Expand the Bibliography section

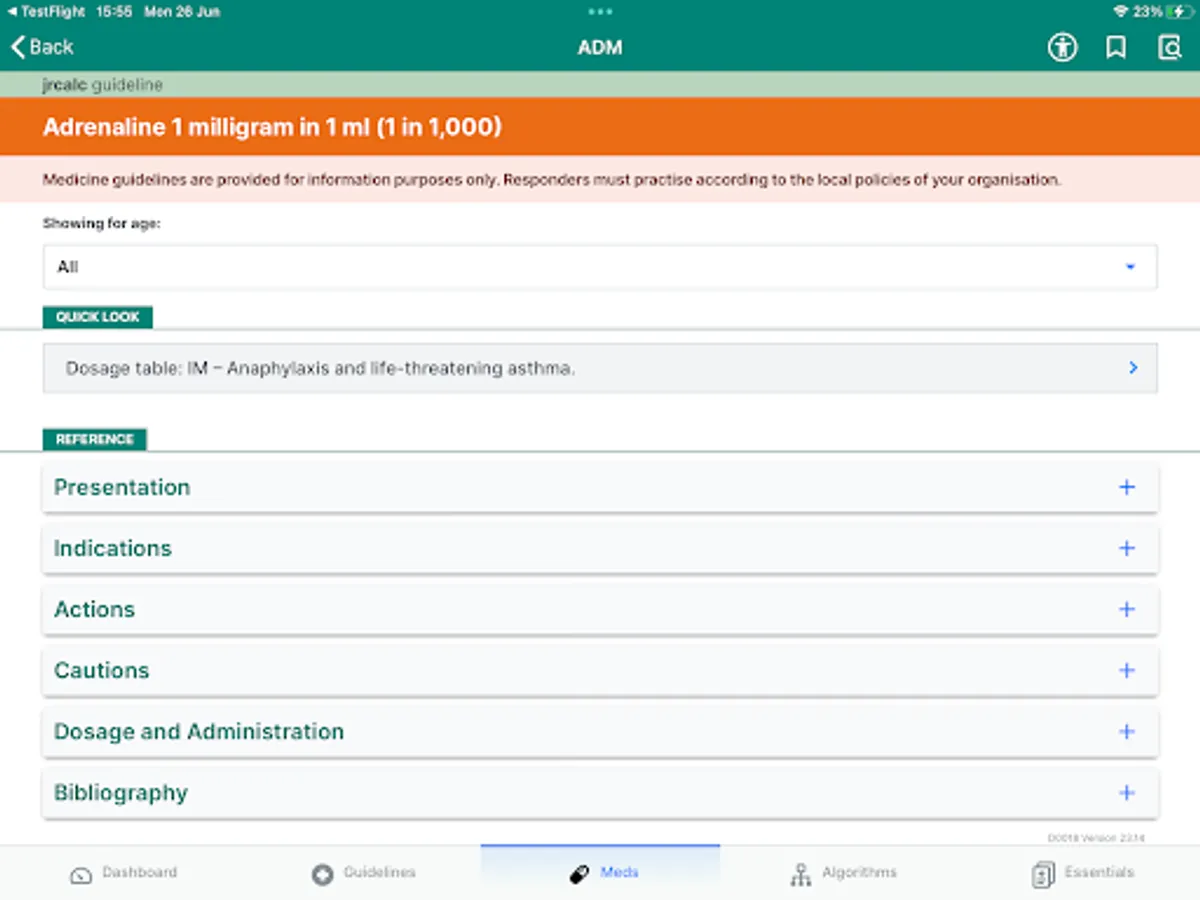600,792
